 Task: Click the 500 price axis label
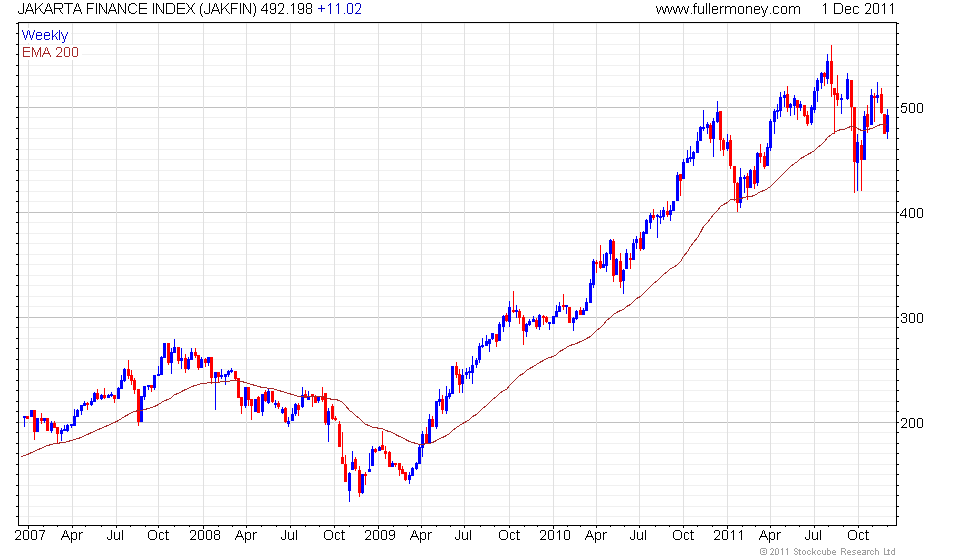coord(912,108)
